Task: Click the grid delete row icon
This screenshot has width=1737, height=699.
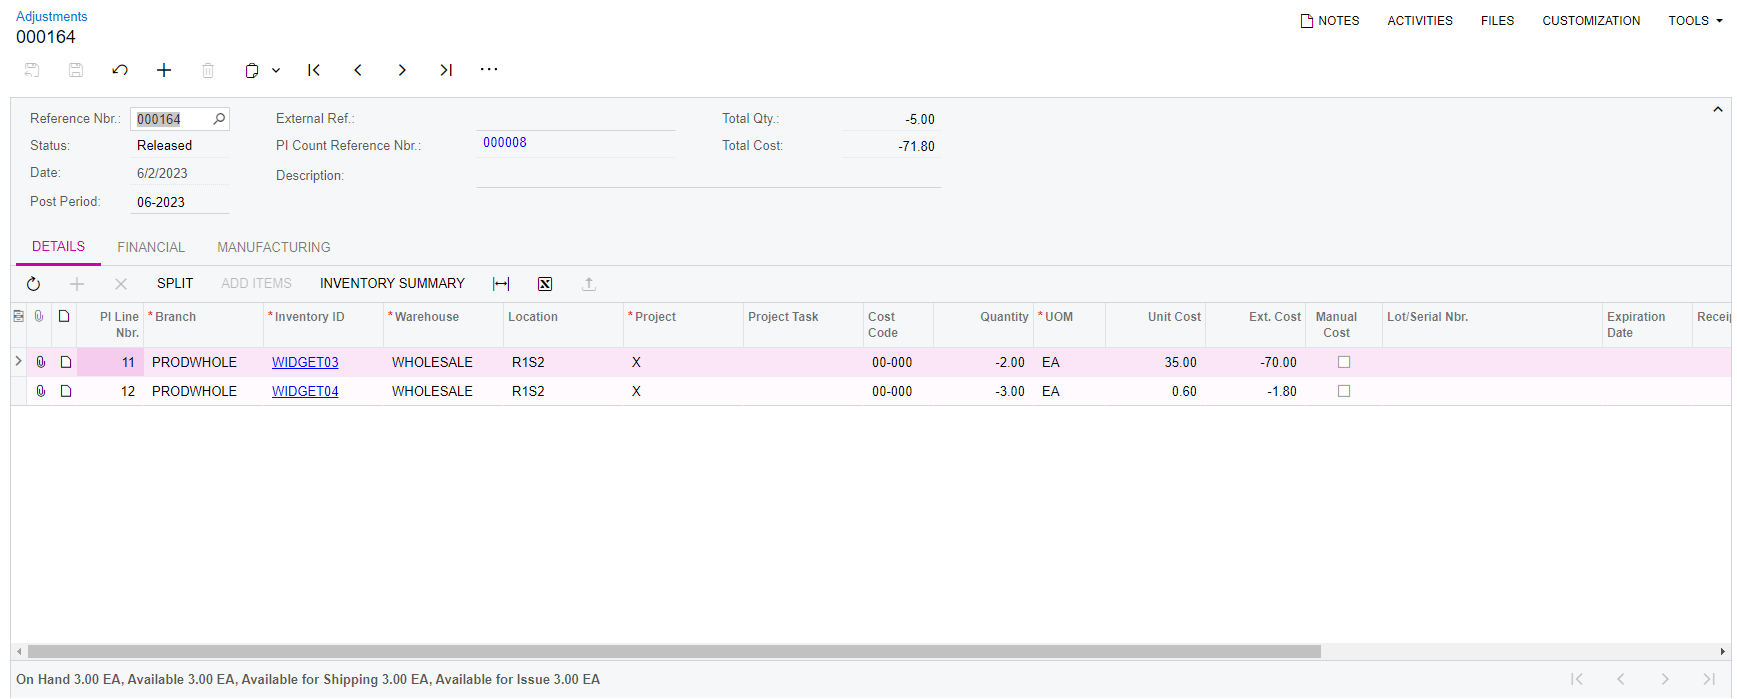Action: 121,284
